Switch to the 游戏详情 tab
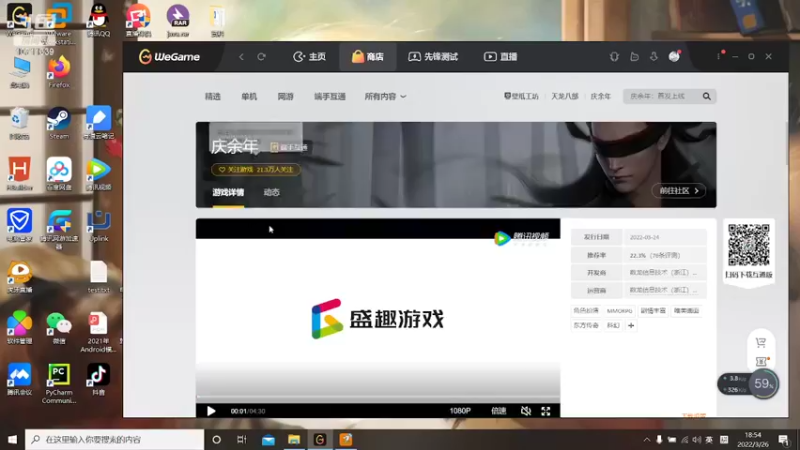The width and height of the screenshot is (800, 450). tap(228, 192)
